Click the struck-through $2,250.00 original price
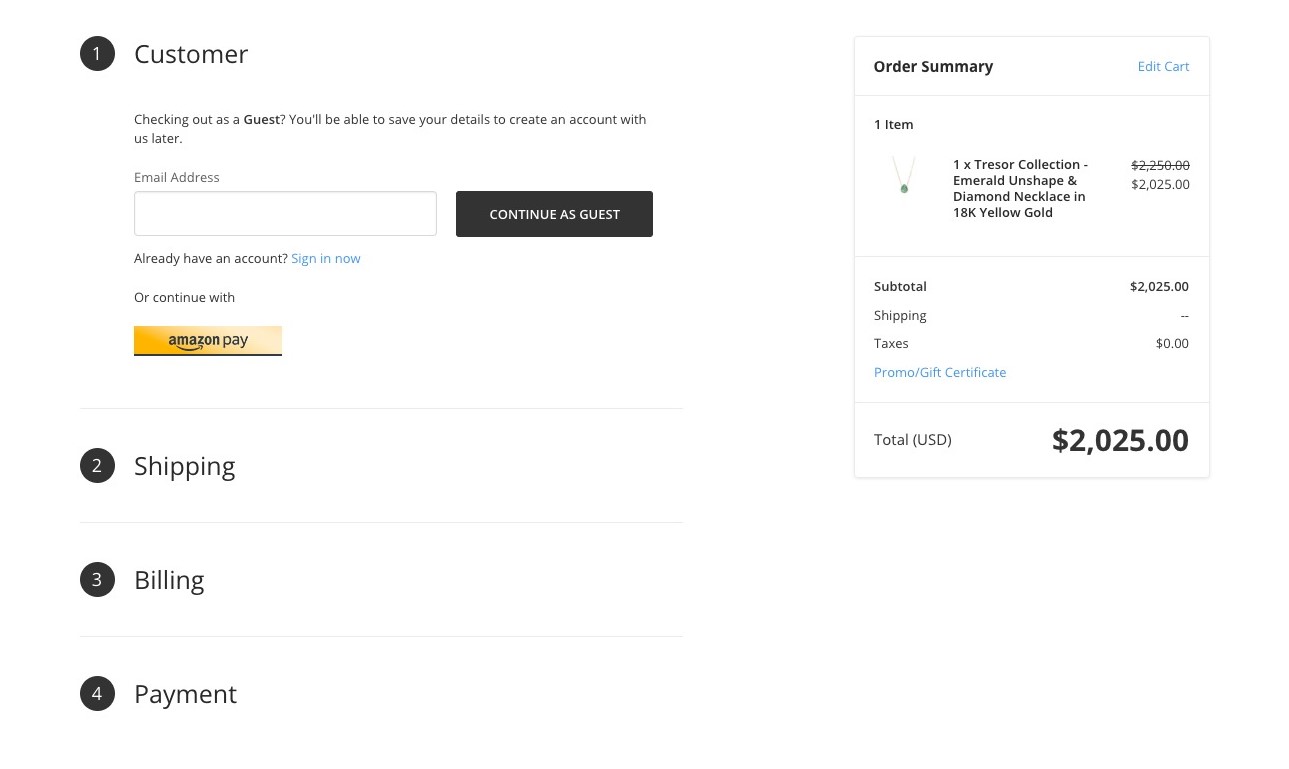Screen dimensions: 1289x769 pyautogui.click(x=1160, y=165)
